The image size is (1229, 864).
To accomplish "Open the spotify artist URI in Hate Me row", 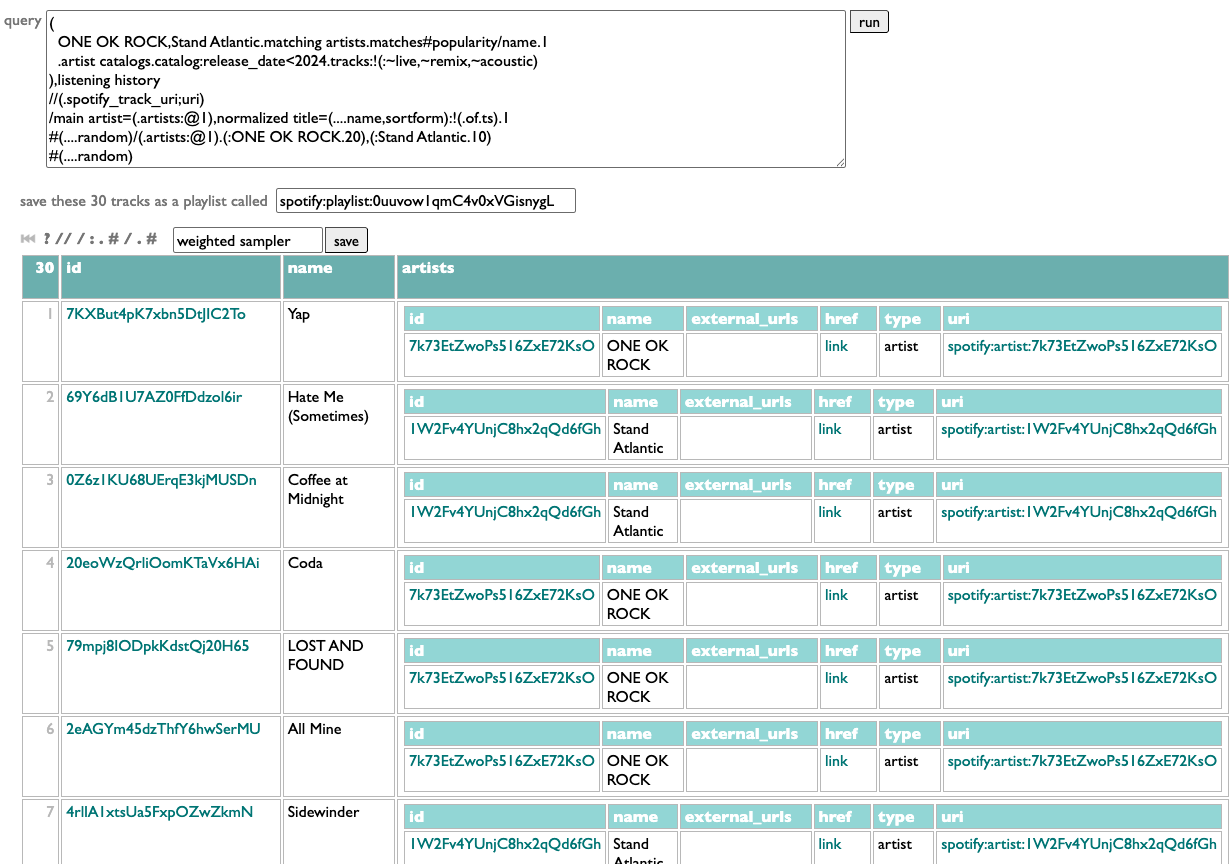I will click(x=1079, y=429).
